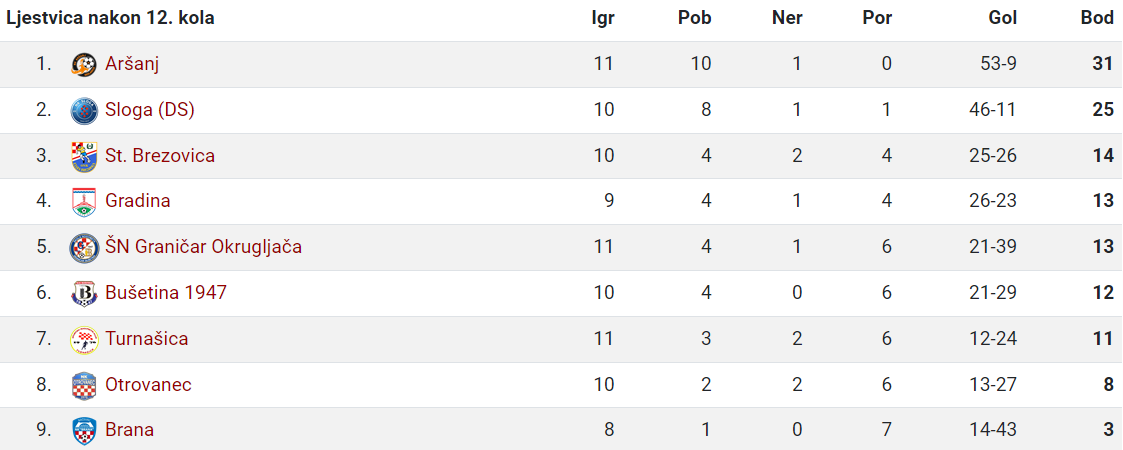The width and height of the screenshot is (1123, 450).
Task: Open the Bušetina 1947 team link
Action: (x=166, y=292)
